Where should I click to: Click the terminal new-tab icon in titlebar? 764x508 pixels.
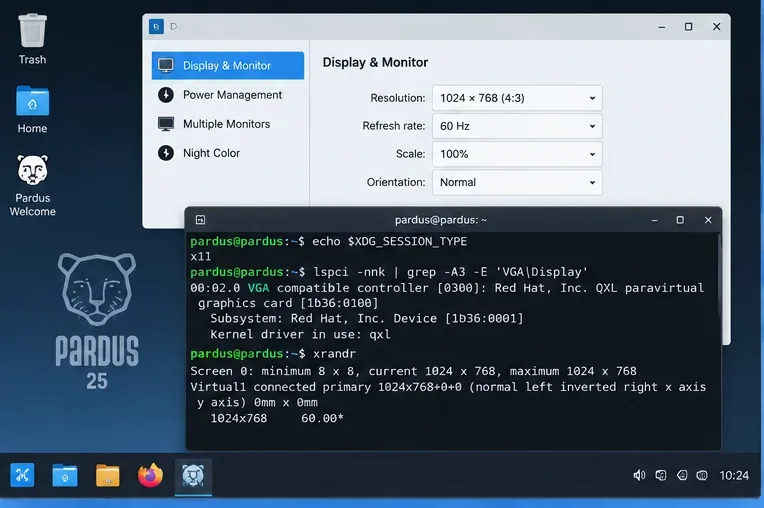coord(200,220)
